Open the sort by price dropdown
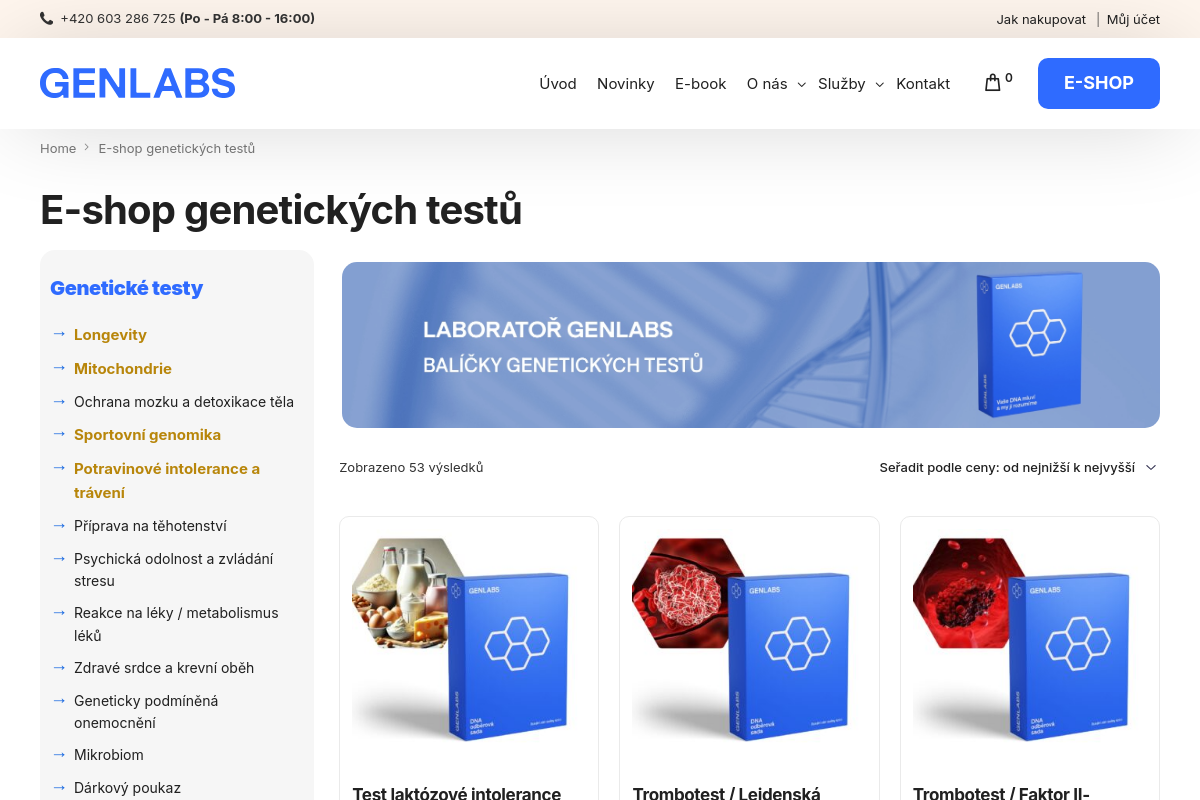Screen dimensions: 1200x800 coord(1018,467)
